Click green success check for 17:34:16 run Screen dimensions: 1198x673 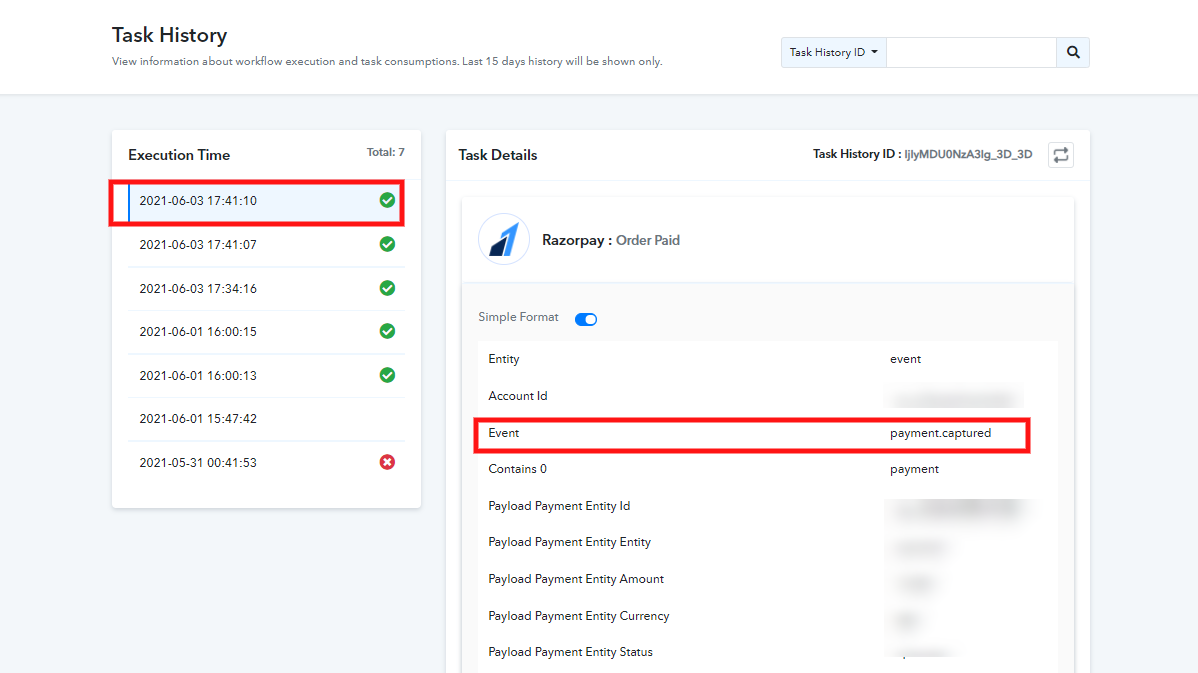point(387,288)
